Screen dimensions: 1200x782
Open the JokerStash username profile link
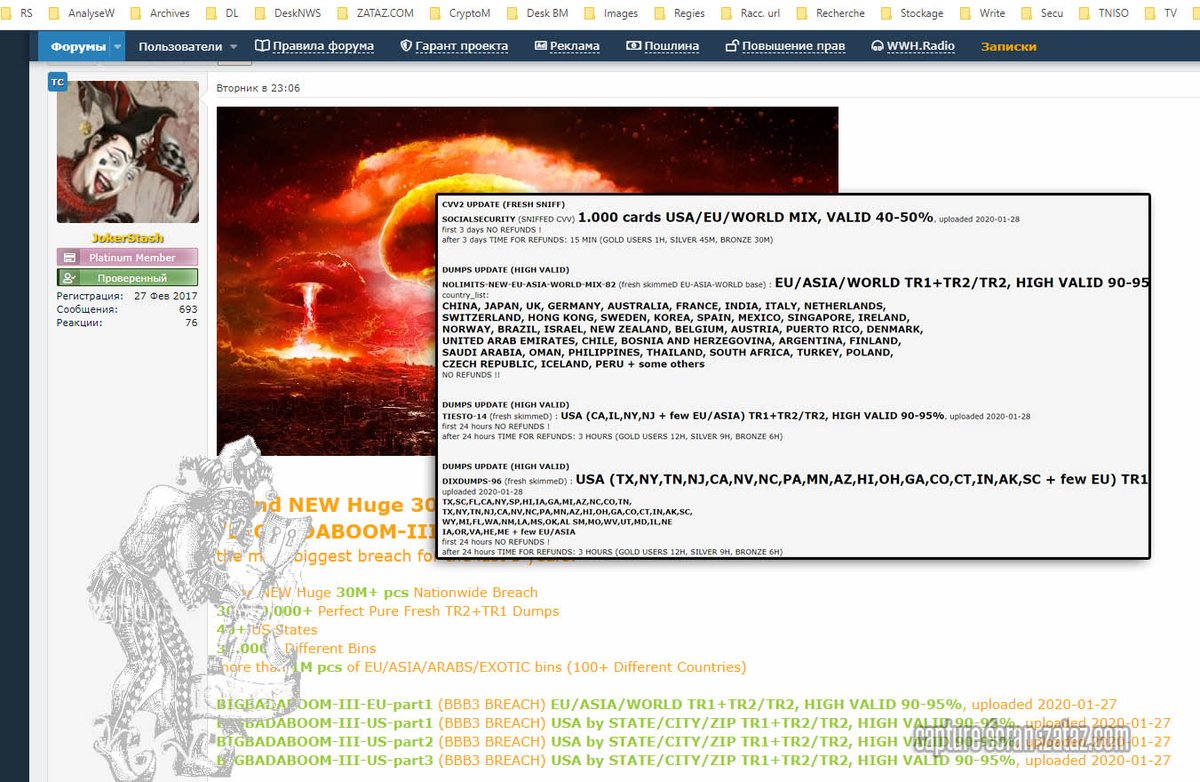127,238
